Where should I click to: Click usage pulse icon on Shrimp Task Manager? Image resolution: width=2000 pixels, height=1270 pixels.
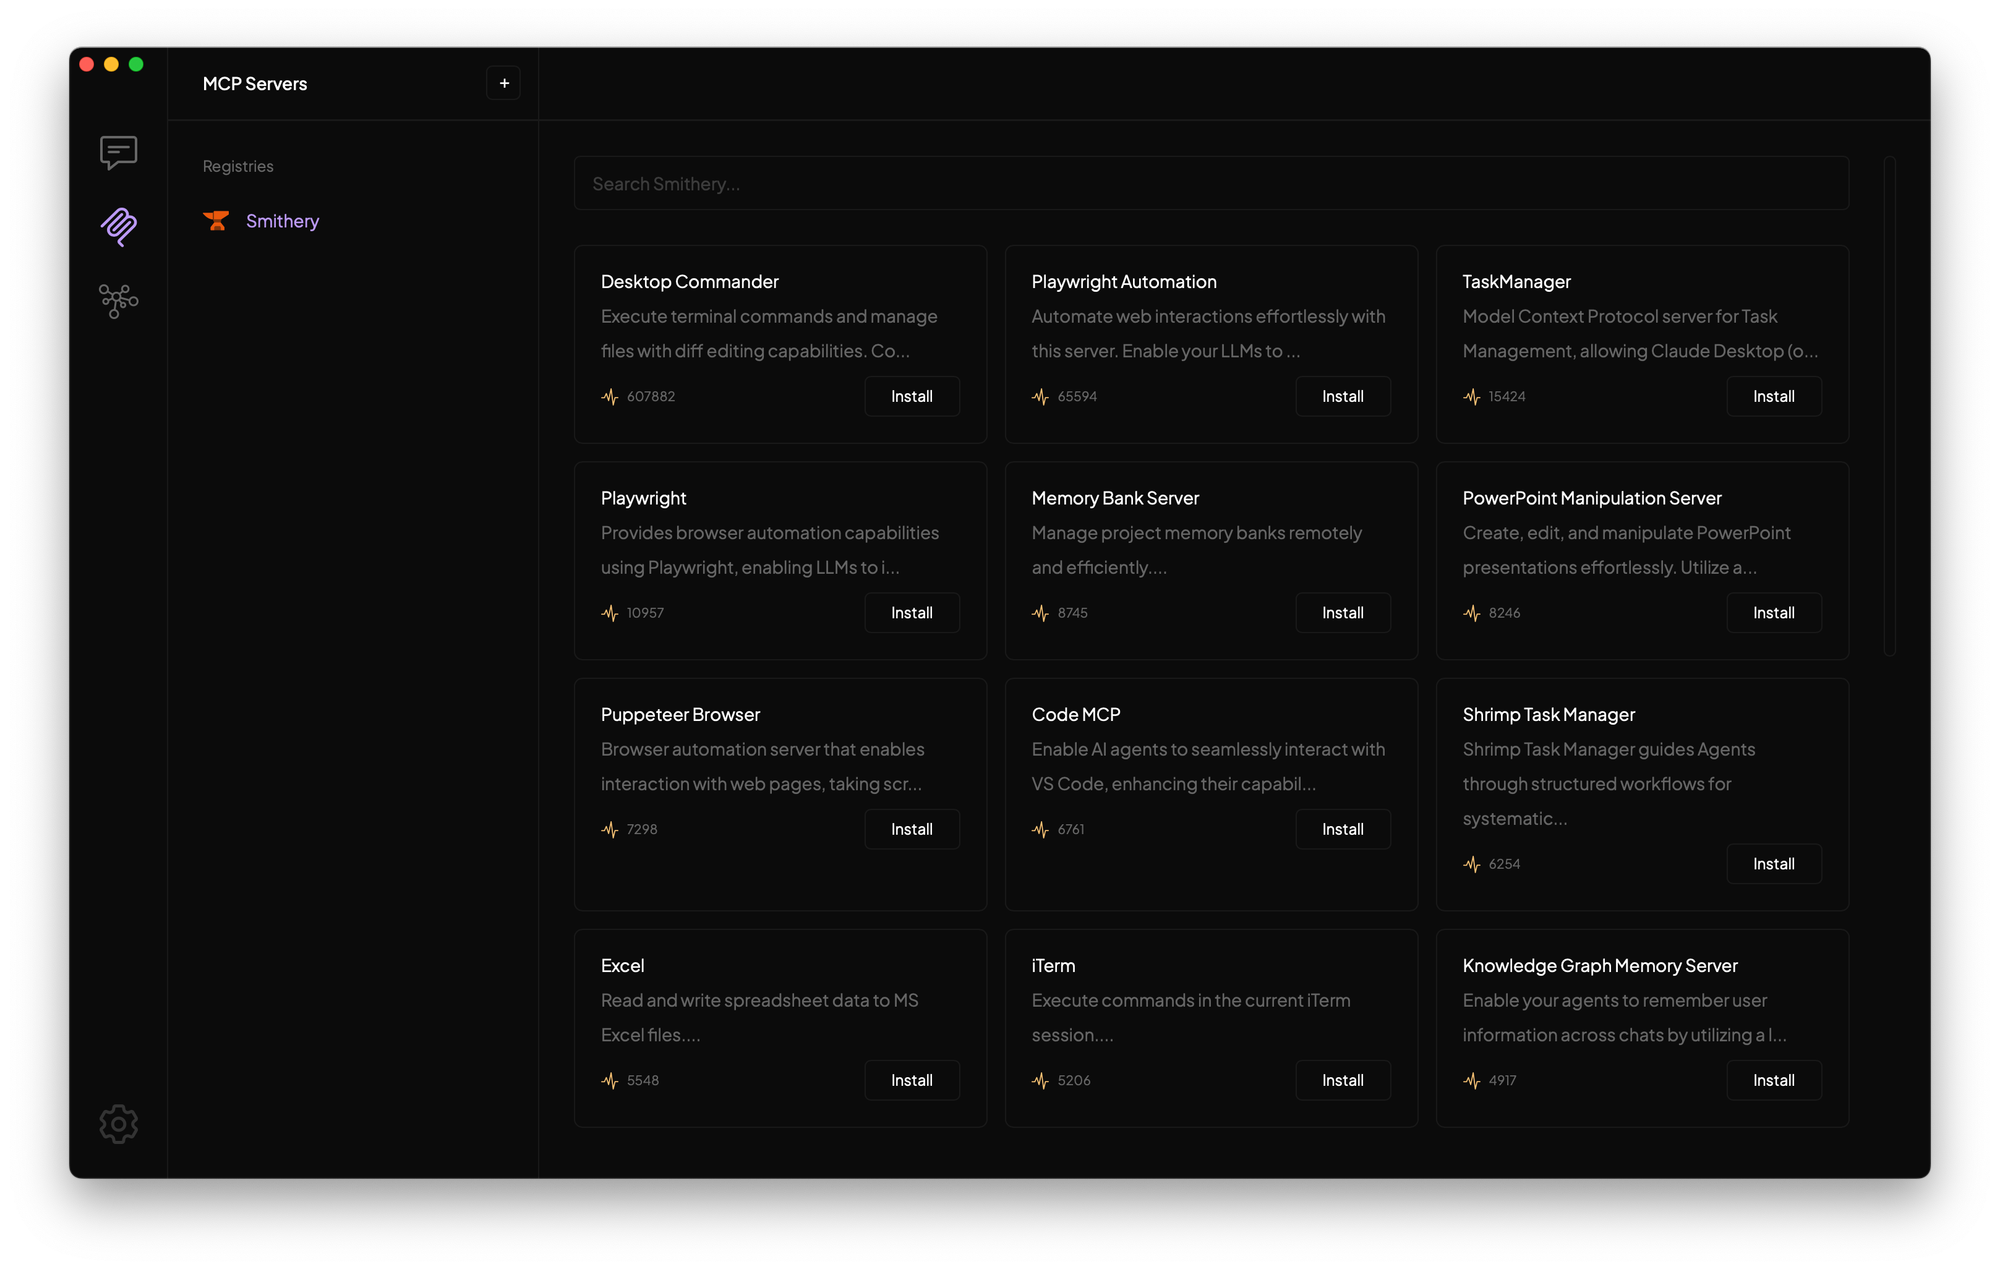point(1472,864)
